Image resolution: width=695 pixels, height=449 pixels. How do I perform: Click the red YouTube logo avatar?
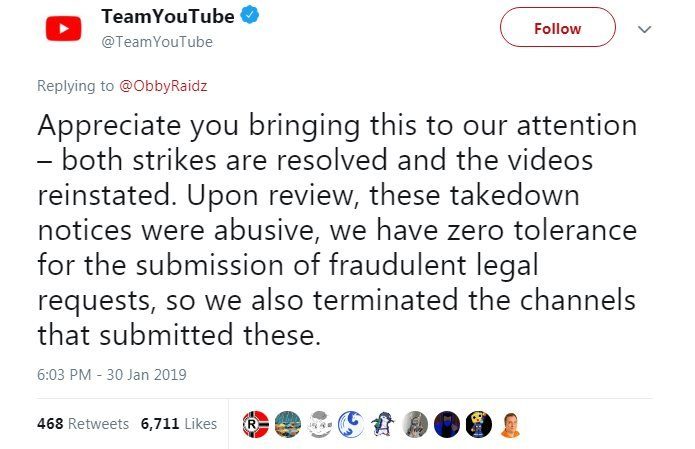coord(64,28)
